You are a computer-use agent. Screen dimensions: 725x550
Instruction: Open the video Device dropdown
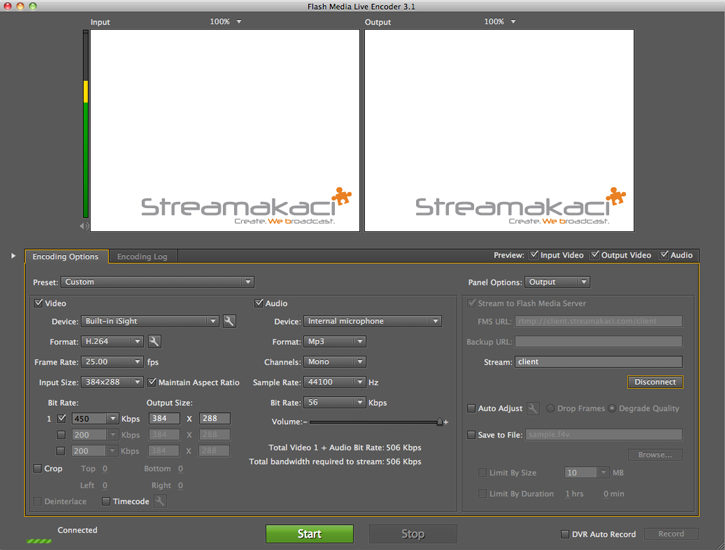tap(150, 321)
